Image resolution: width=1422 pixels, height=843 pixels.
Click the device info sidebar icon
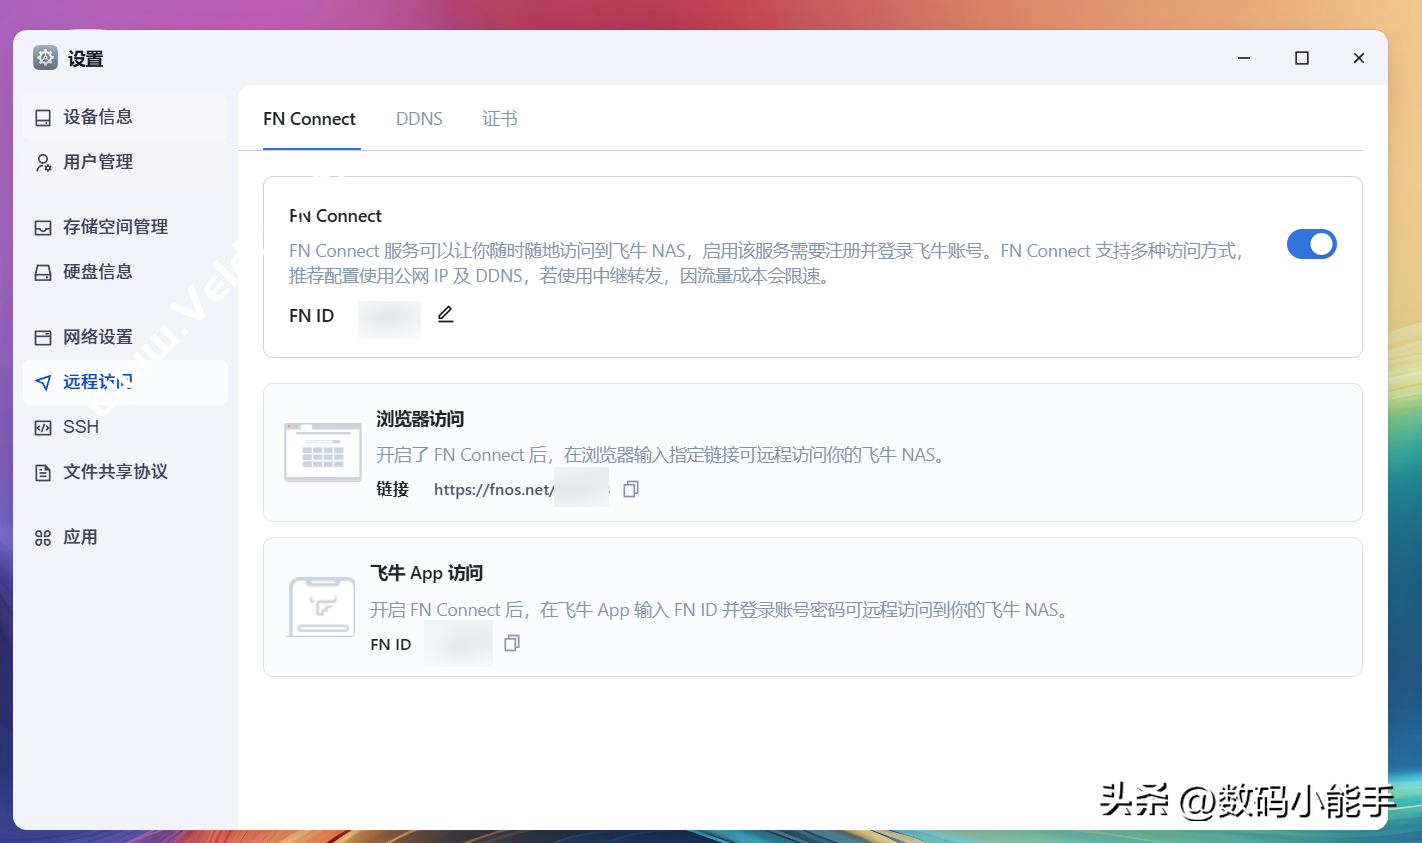pyautogui.click(x=43, y=118)
